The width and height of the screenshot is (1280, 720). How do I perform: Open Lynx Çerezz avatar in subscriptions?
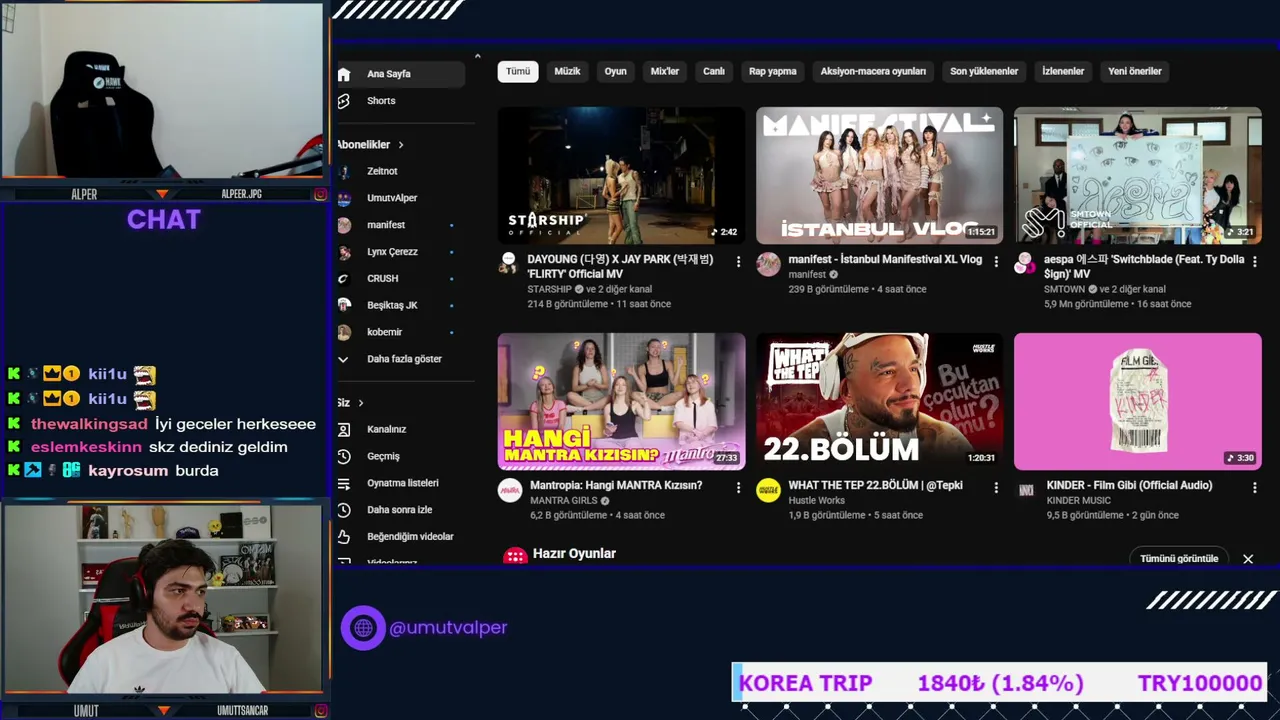(x=344, y=252)
